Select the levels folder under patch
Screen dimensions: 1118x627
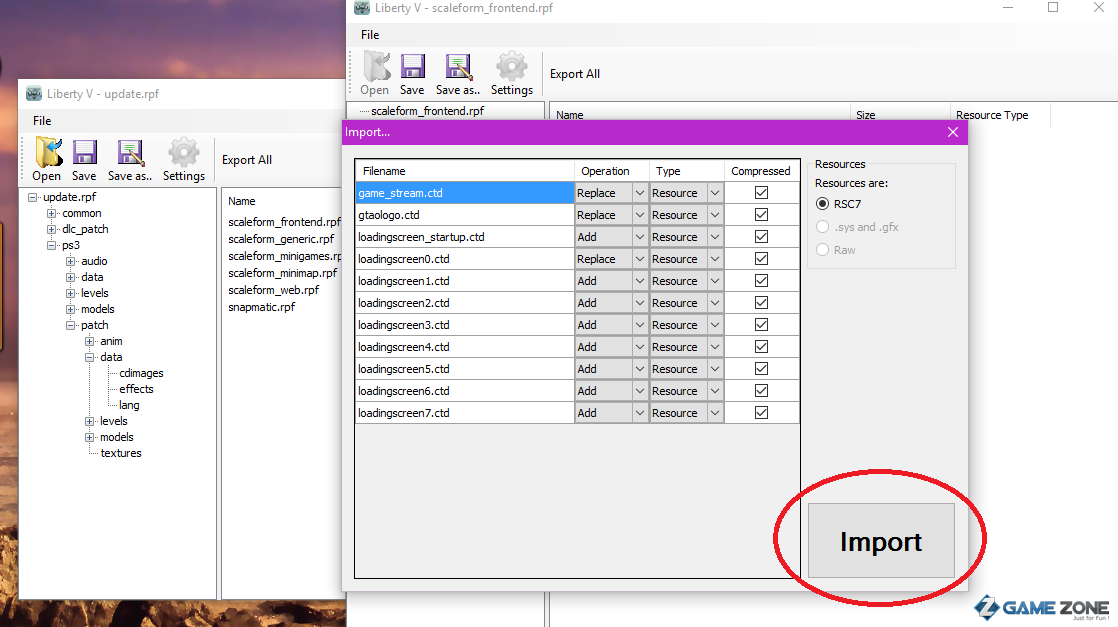click(113, 421)
